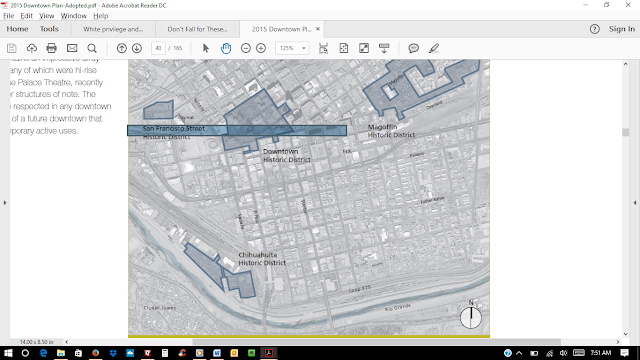640x360 pixels.
Task: Close the 2015 Downtown Plan tab
Action: click(x=318, y=29)
